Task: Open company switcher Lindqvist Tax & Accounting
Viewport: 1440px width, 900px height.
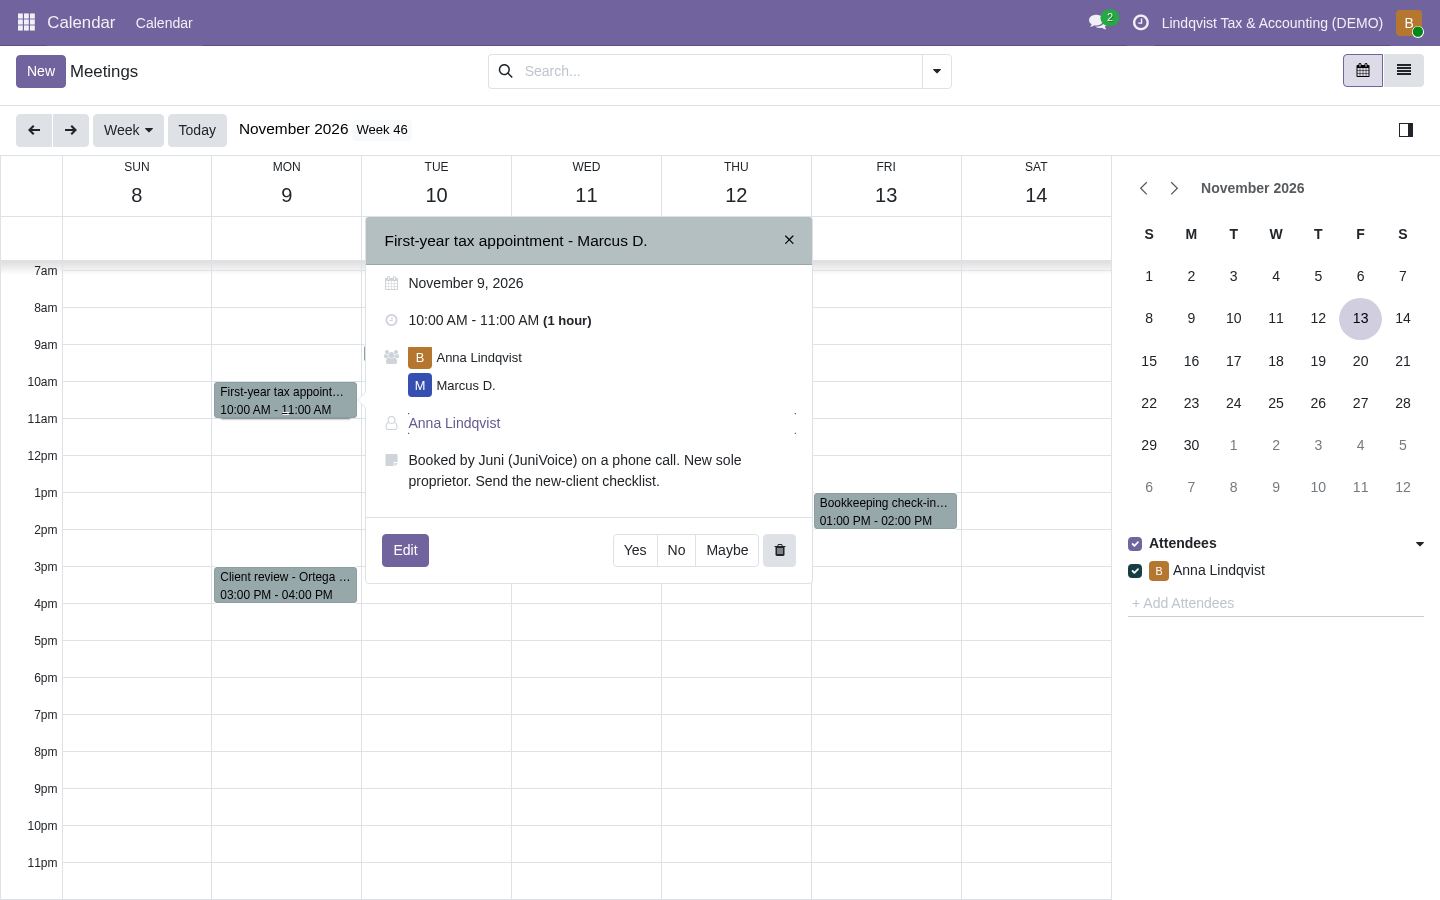Action: 1272,23
